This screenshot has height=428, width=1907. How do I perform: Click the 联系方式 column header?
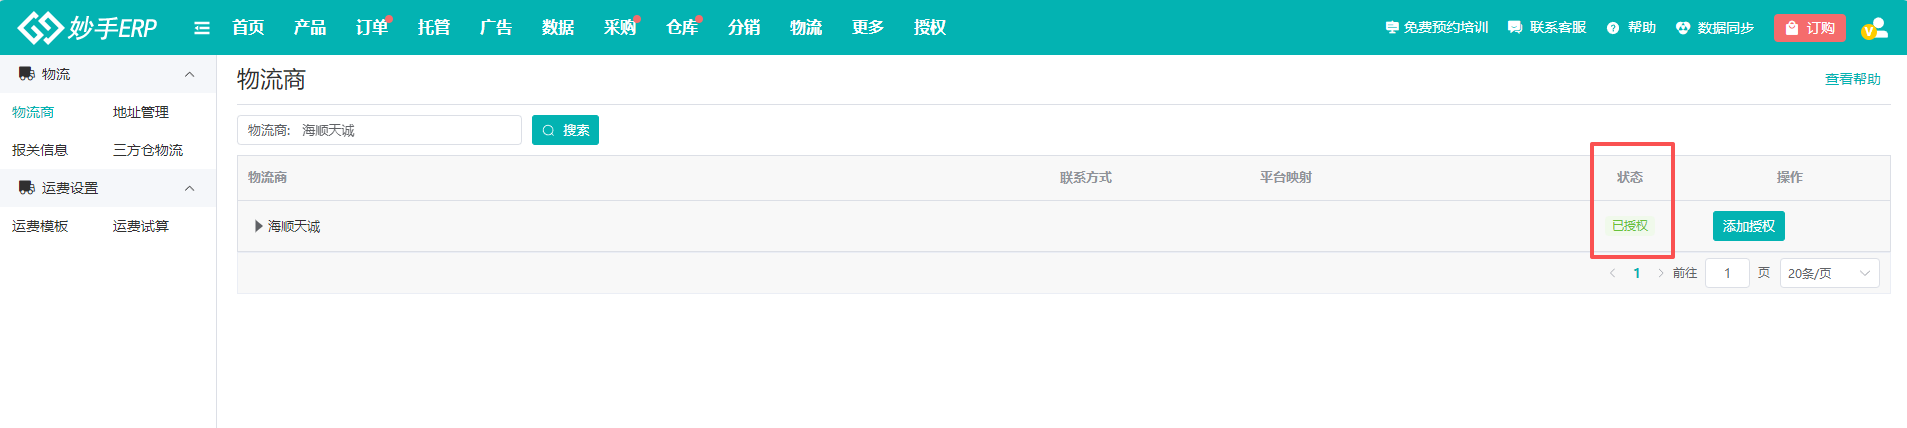(1086, 177)
